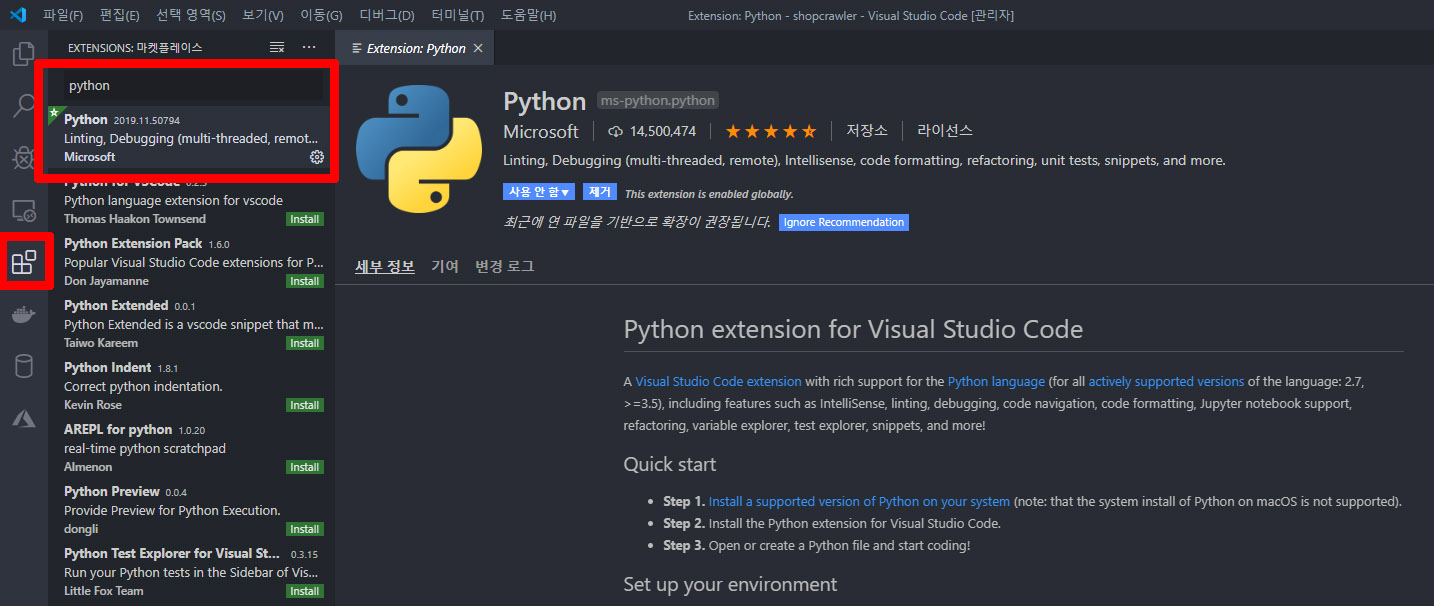Select the Python Preview list entry

click(189, 510)
